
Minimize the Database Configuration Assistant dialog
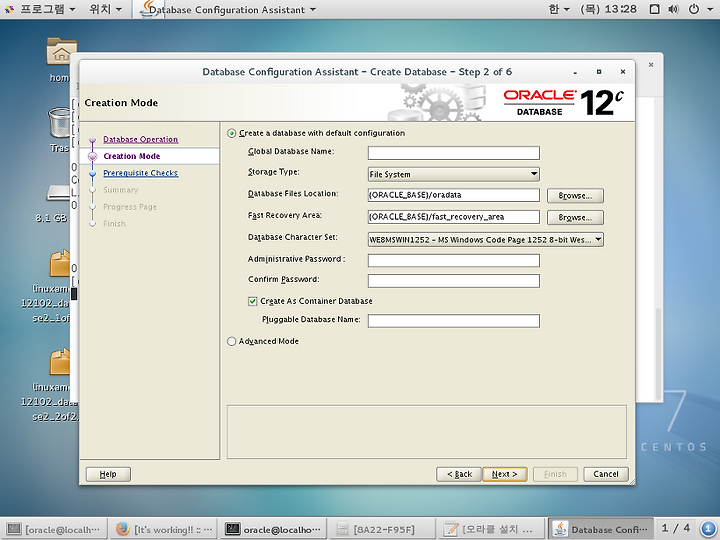[575, 72]
